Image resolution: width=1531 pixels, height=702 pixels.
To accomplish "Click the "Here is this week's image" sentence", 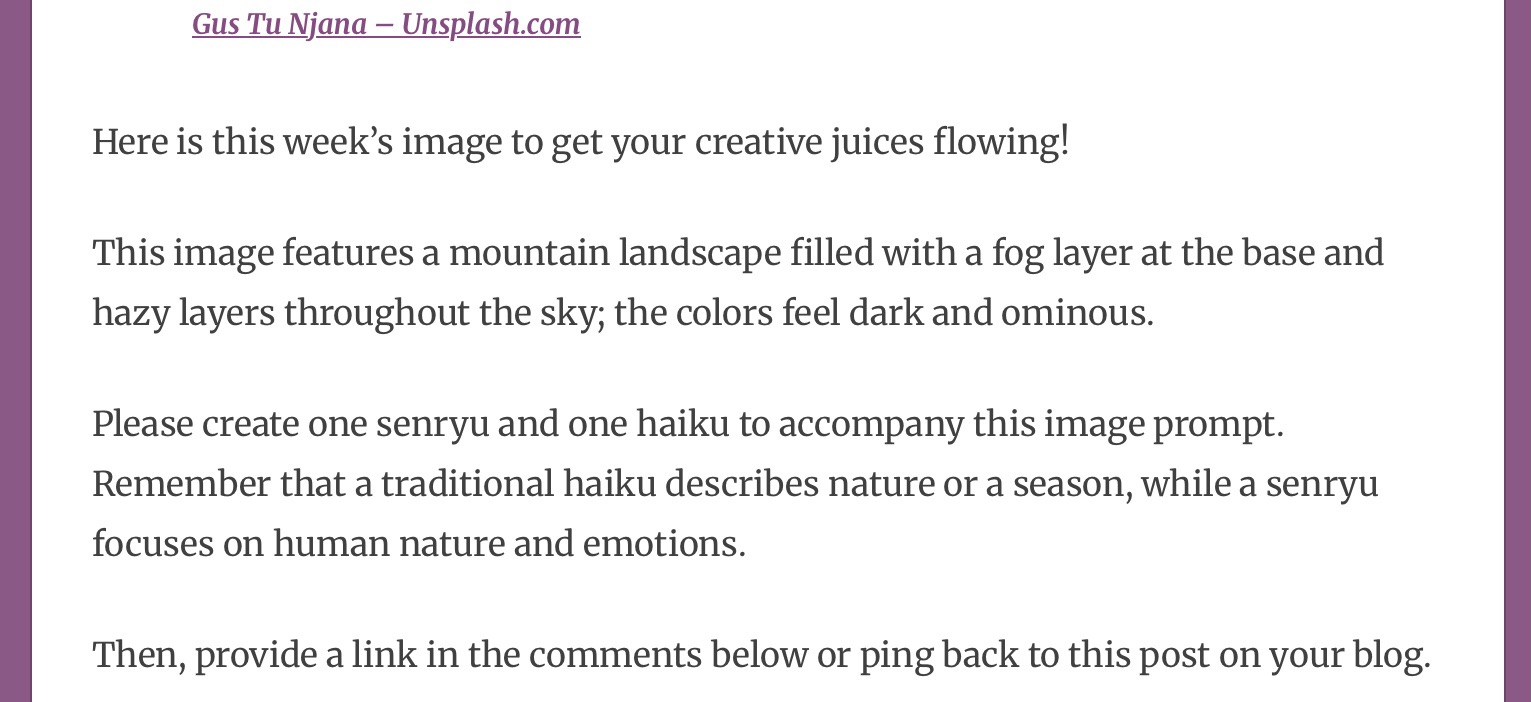I will pyautogui.click(x=300, y=142).
